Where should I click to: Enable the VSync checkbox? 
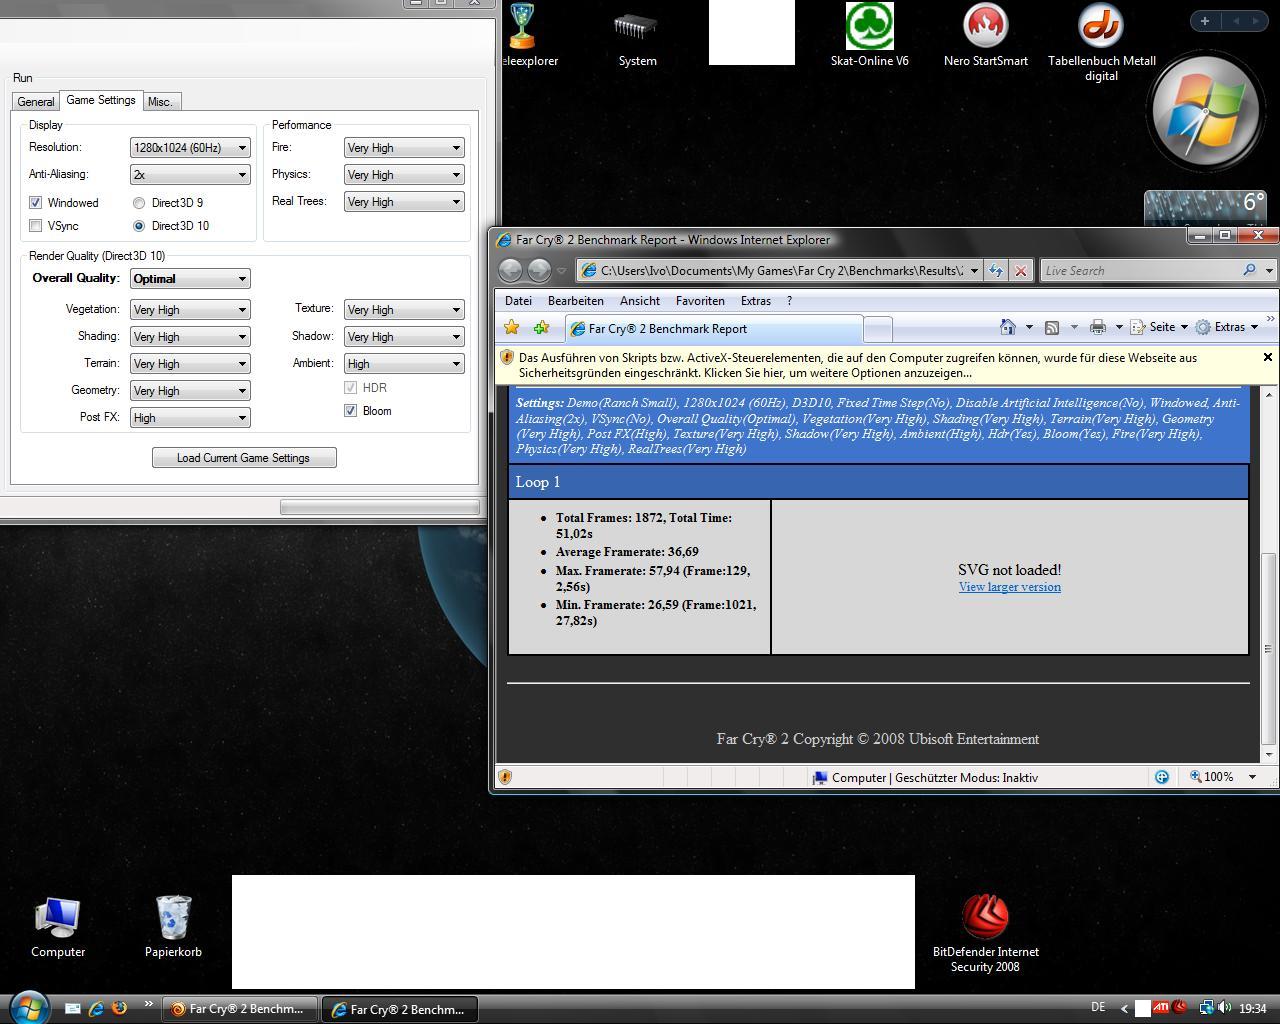pyautogui.click(x=36, y=226)
